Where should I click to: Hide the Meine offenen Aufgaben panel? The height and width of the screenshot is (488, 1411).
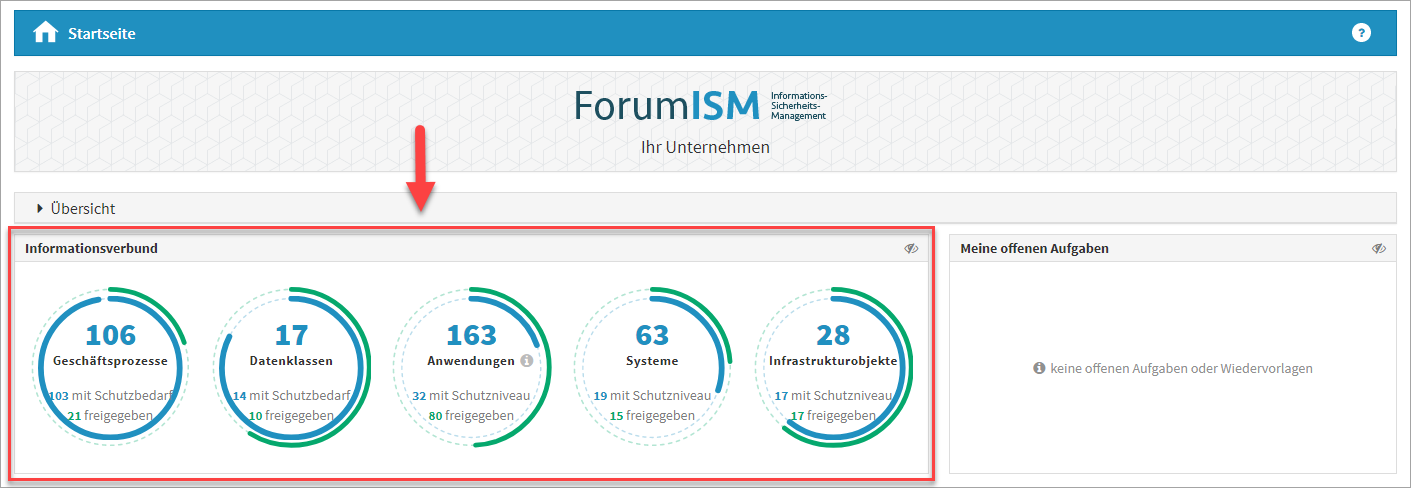coord(1379,248)
